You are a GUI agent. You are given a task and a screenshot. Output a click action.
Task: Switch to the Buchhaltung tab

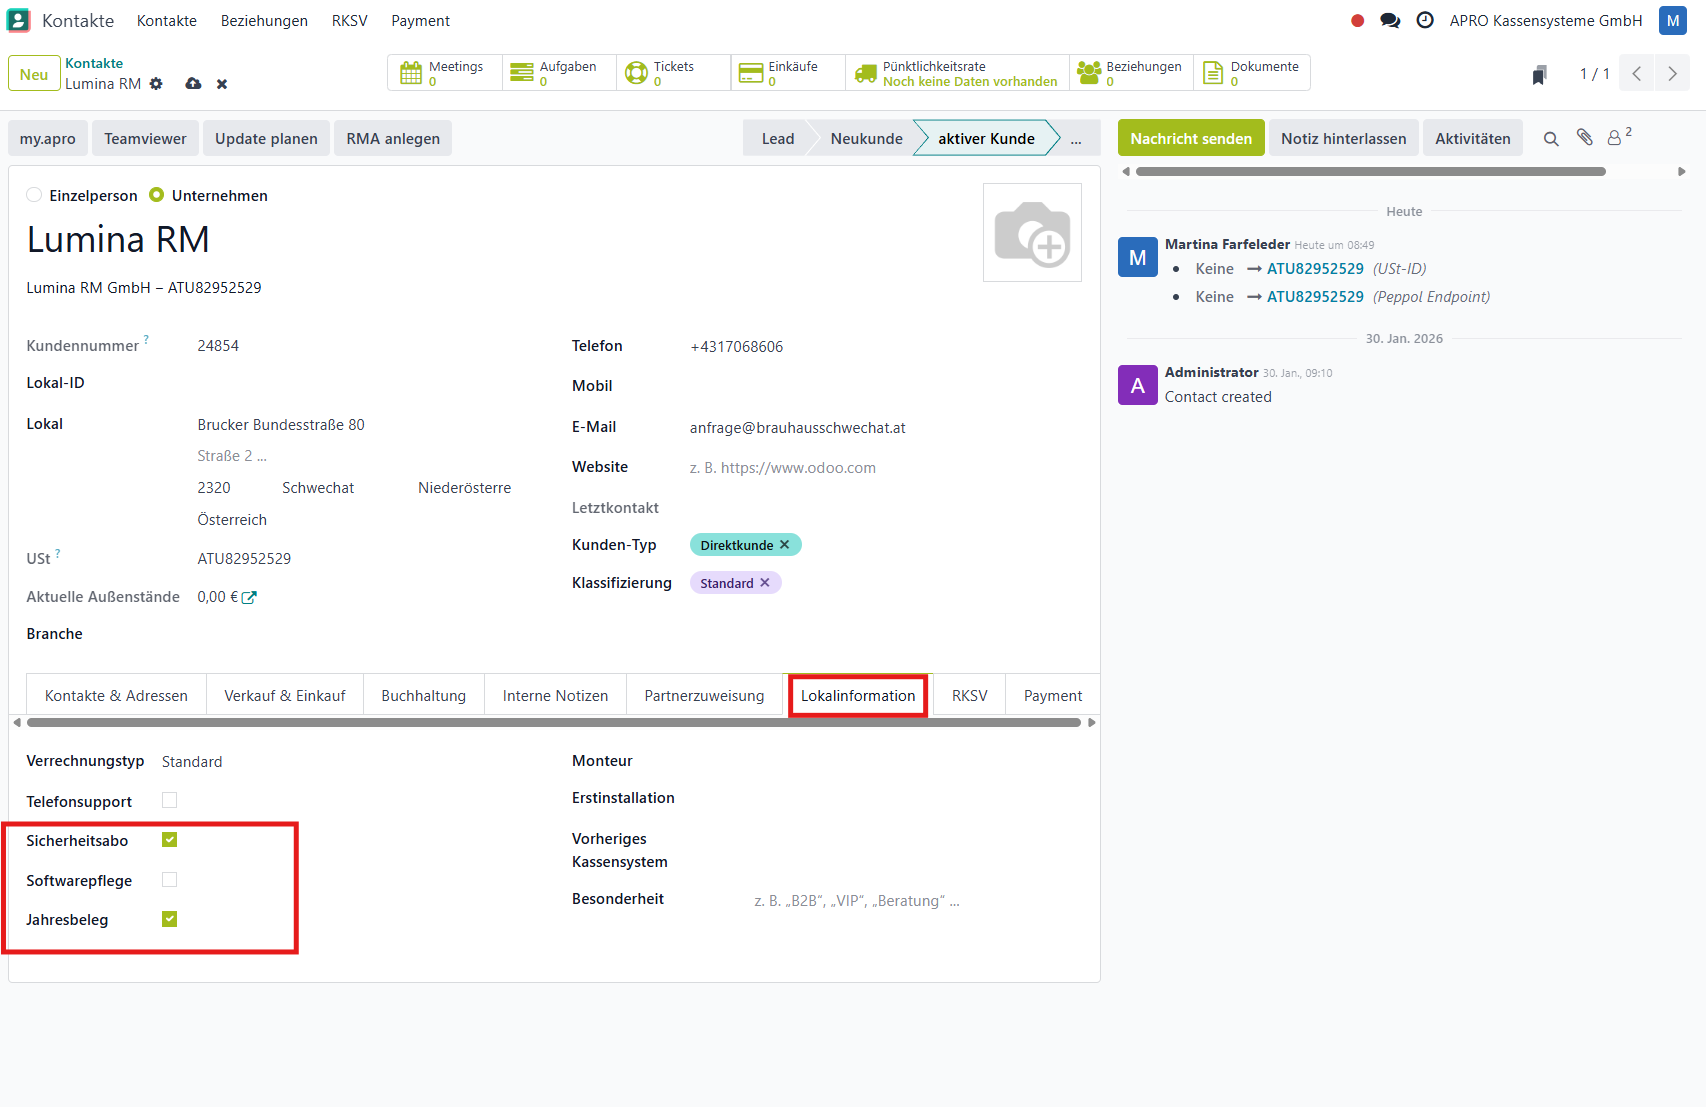tap(423, 696)
